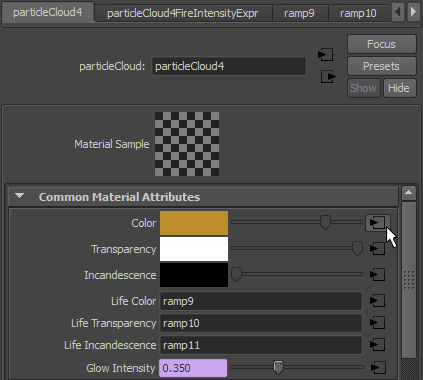Screen dimensions: 423x380
Task: Click the Material Sample checker thumbnail
Action: tap(187, 144)
